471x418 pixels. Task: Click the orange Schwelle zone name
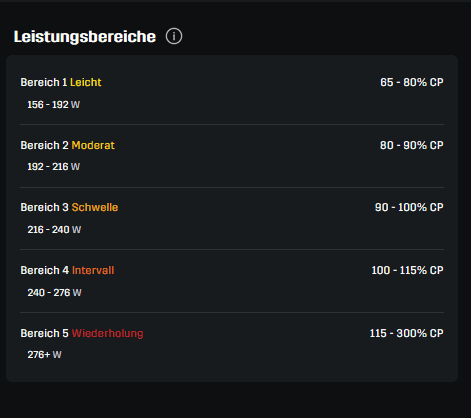95,207
